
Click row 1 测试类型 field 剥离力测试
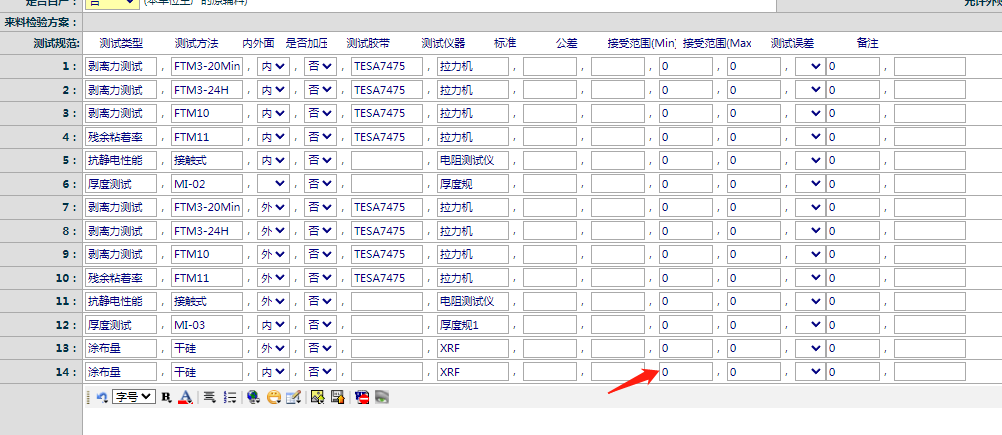[x=121, y=66]
